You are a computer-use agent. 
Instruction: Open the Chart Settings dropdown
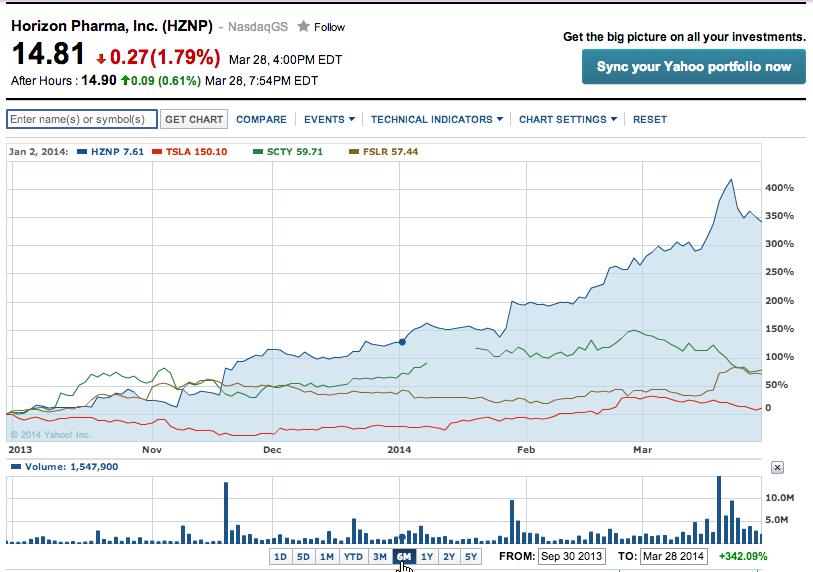pyautogui.click(x=568, y=119)
